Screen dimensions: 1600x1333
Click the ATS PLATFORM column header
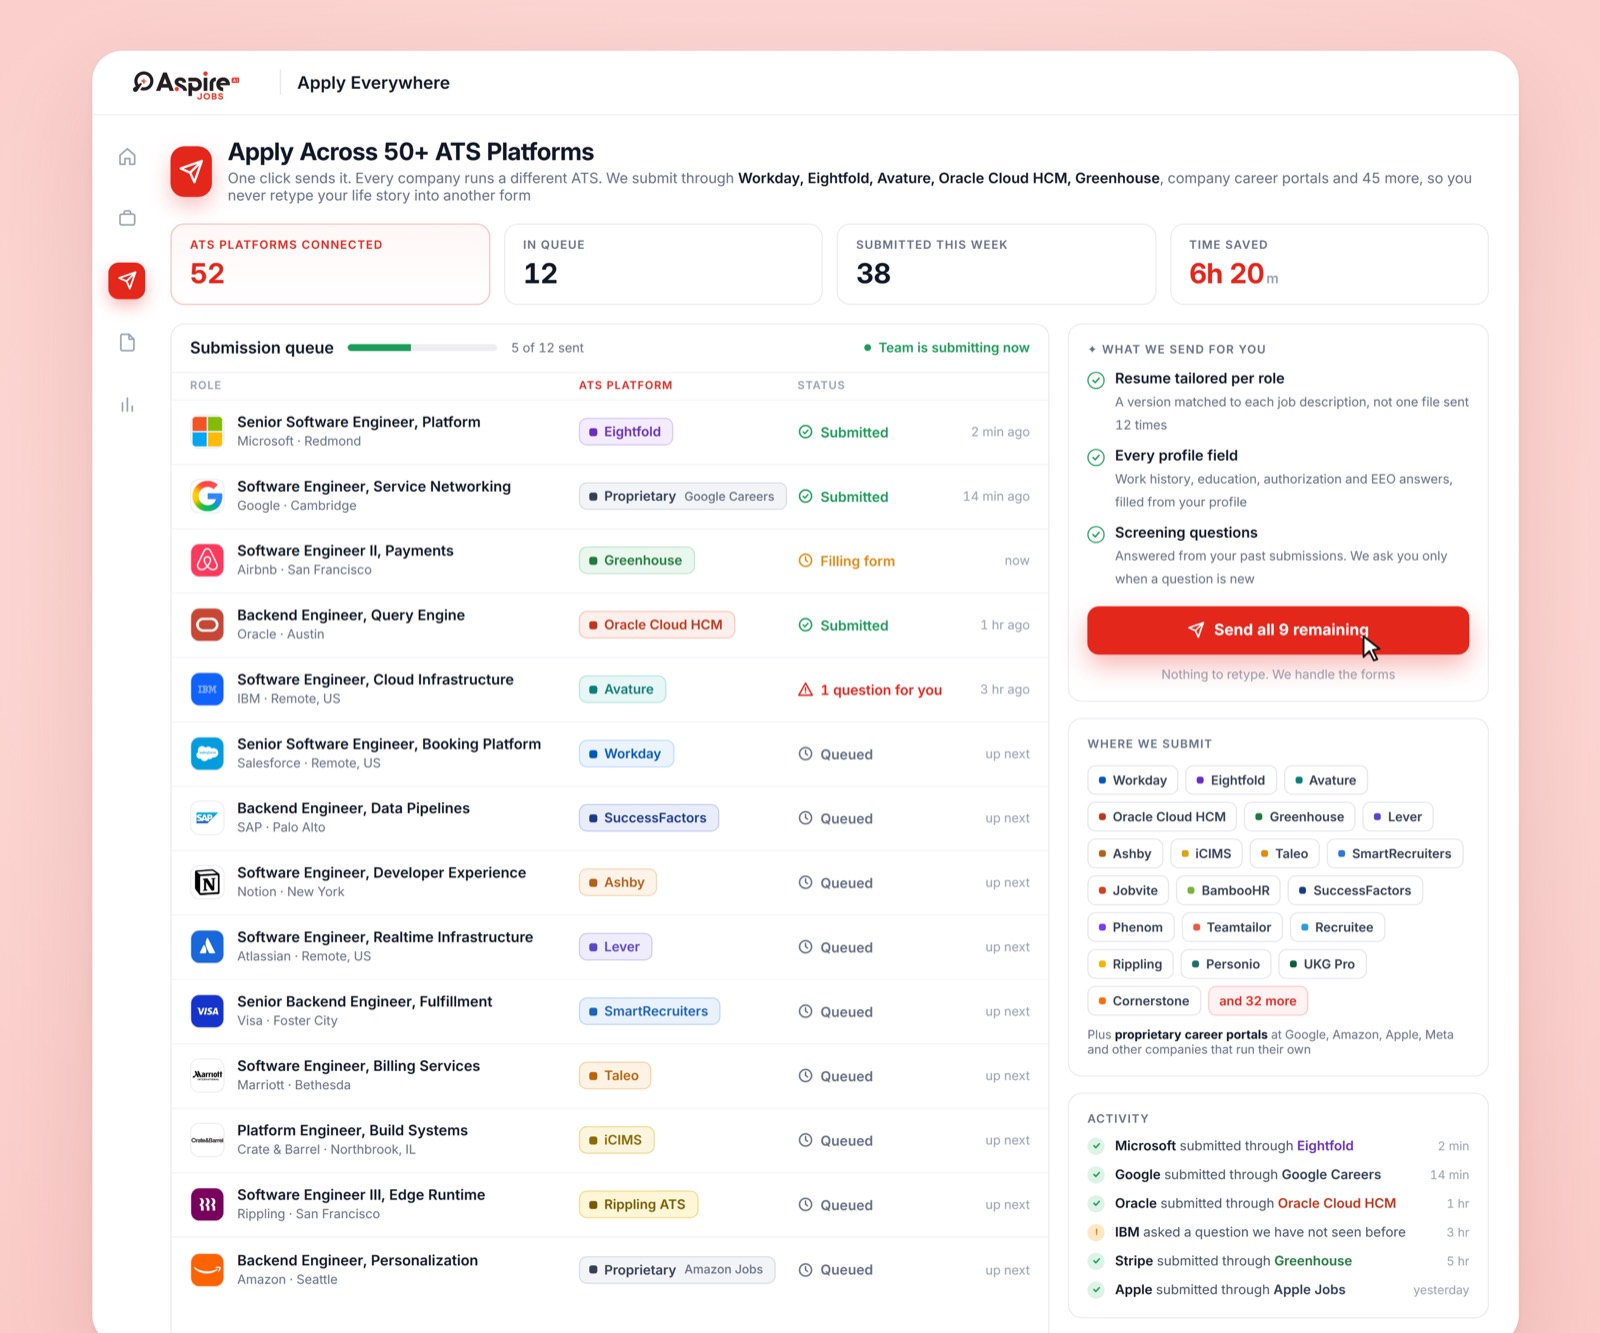(626, 385)
